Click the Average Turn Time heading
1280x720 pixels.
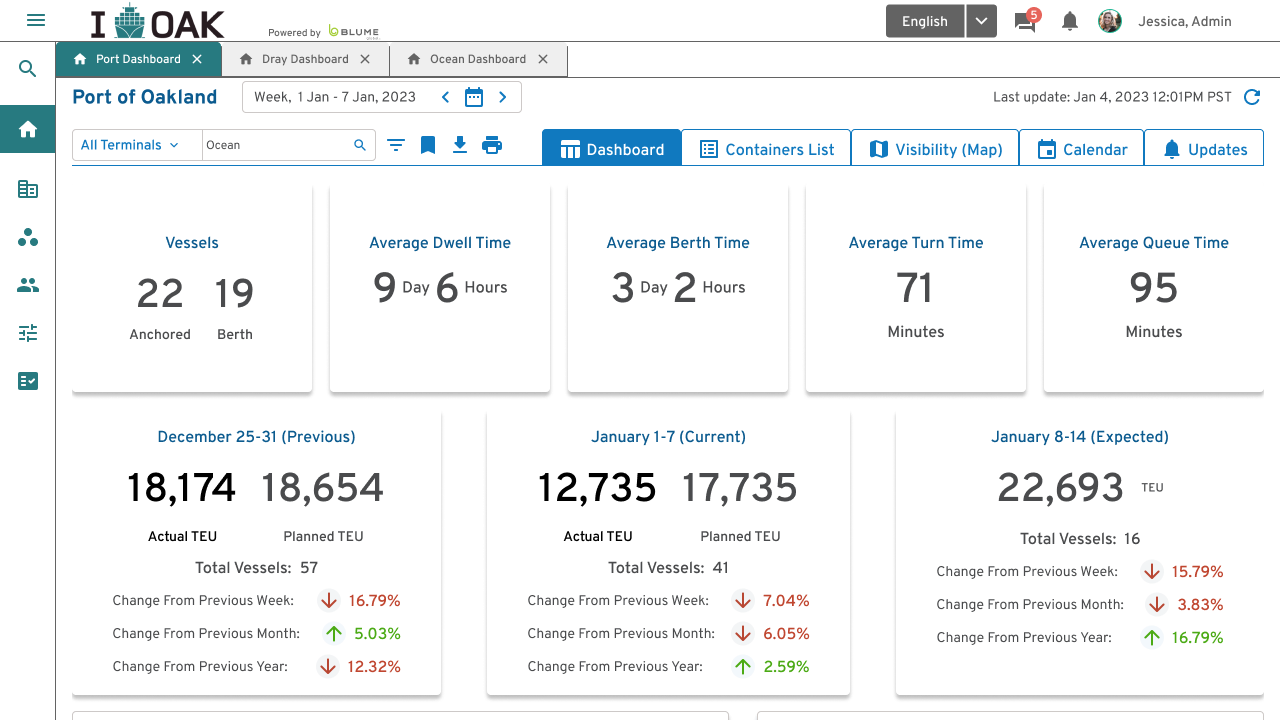[916, 242]
